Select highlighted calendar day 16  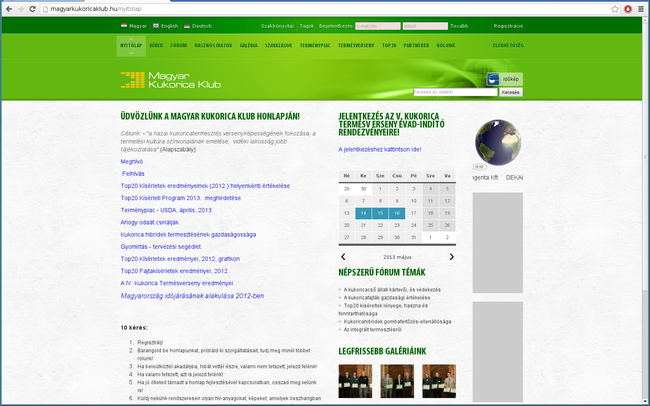397,213
